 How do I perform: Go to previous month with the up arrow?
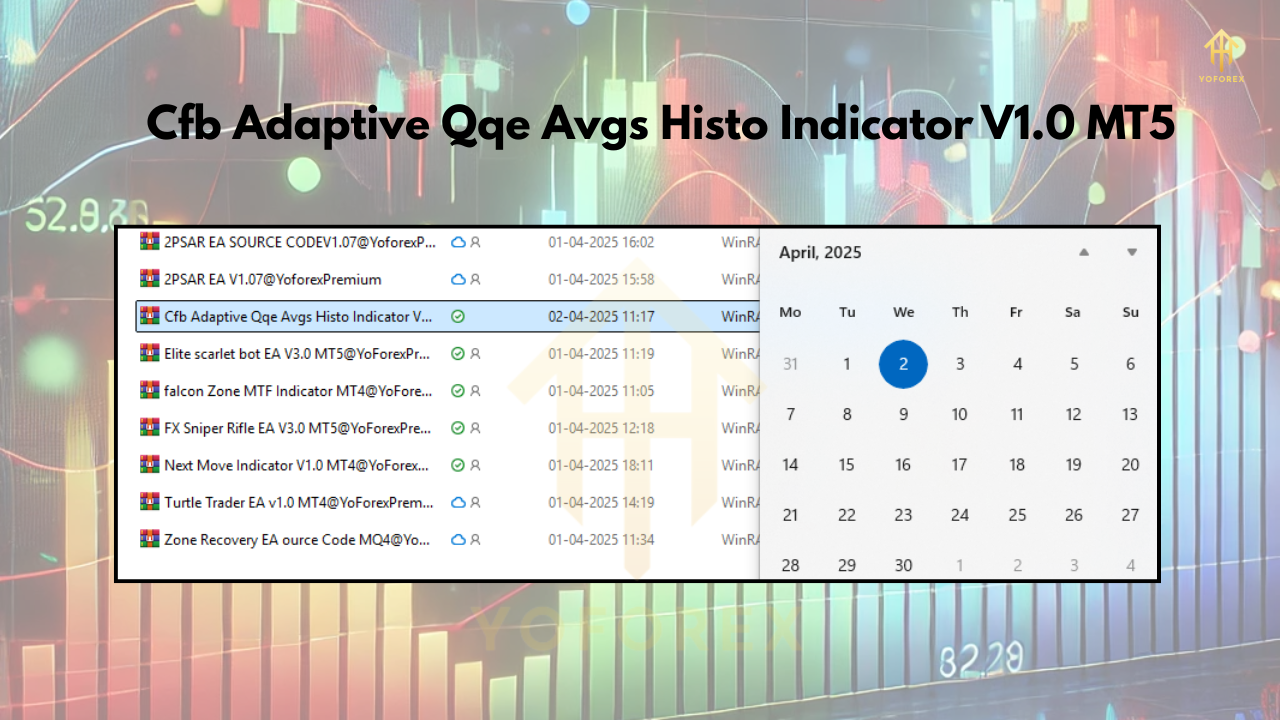(x=1084, y=253)
